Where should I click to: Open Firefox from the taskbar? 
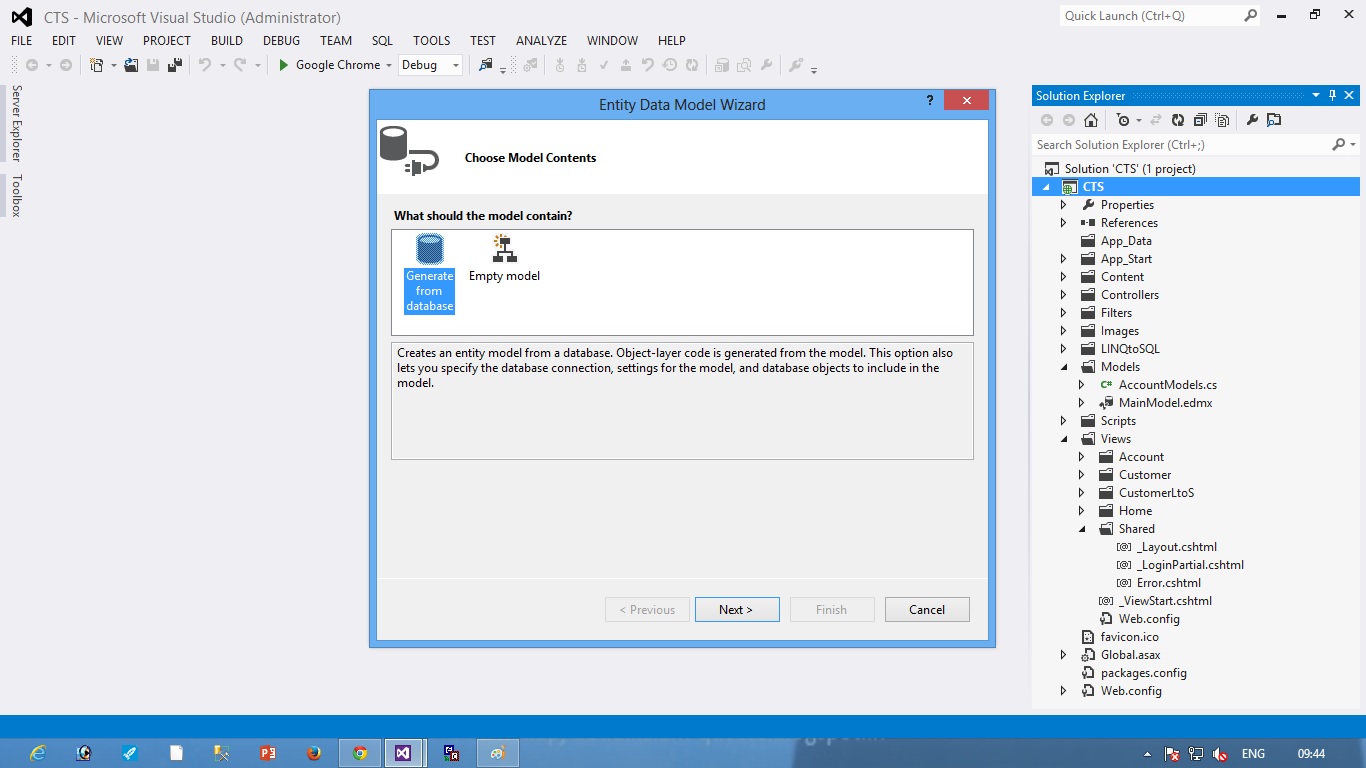point(313,753)
